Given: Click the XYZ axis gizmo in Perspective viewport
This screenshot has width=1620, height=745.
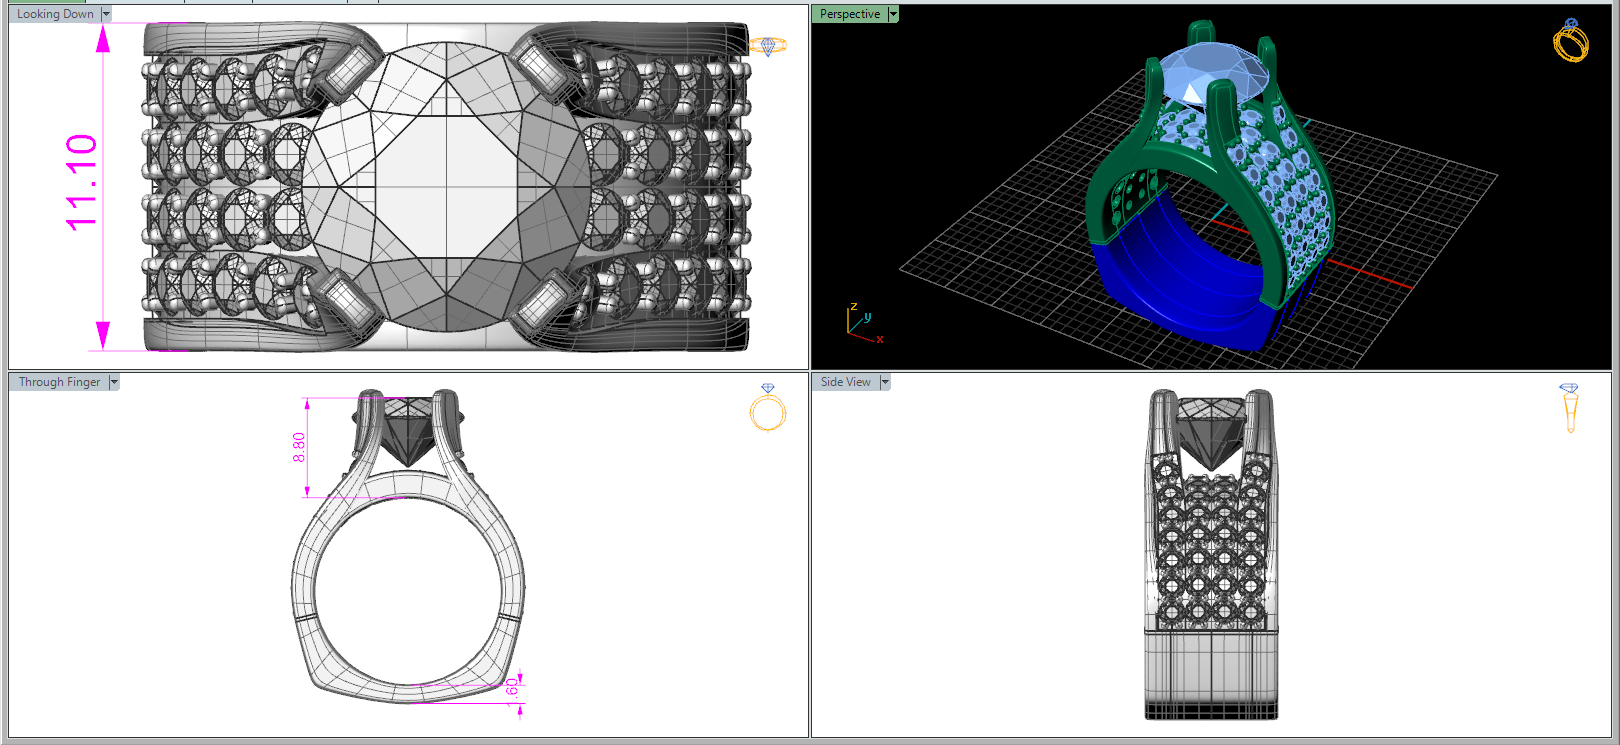Looking at the screenshot, I should (x=865, y=324).
